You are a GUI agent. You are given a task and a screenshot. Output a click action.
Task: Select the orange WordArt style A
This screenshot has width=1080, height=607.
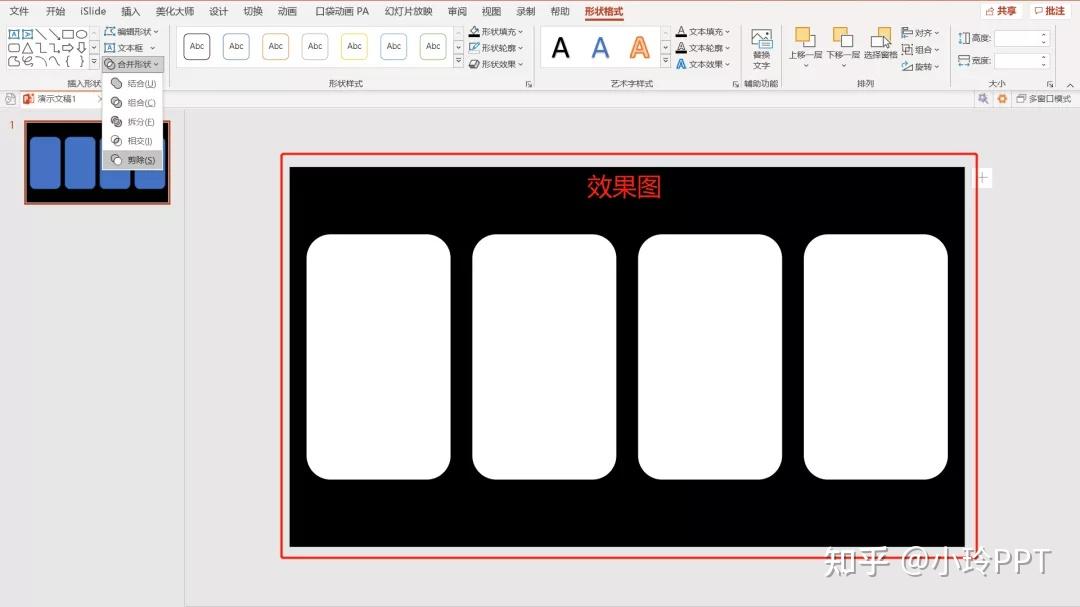coord(640,47)
